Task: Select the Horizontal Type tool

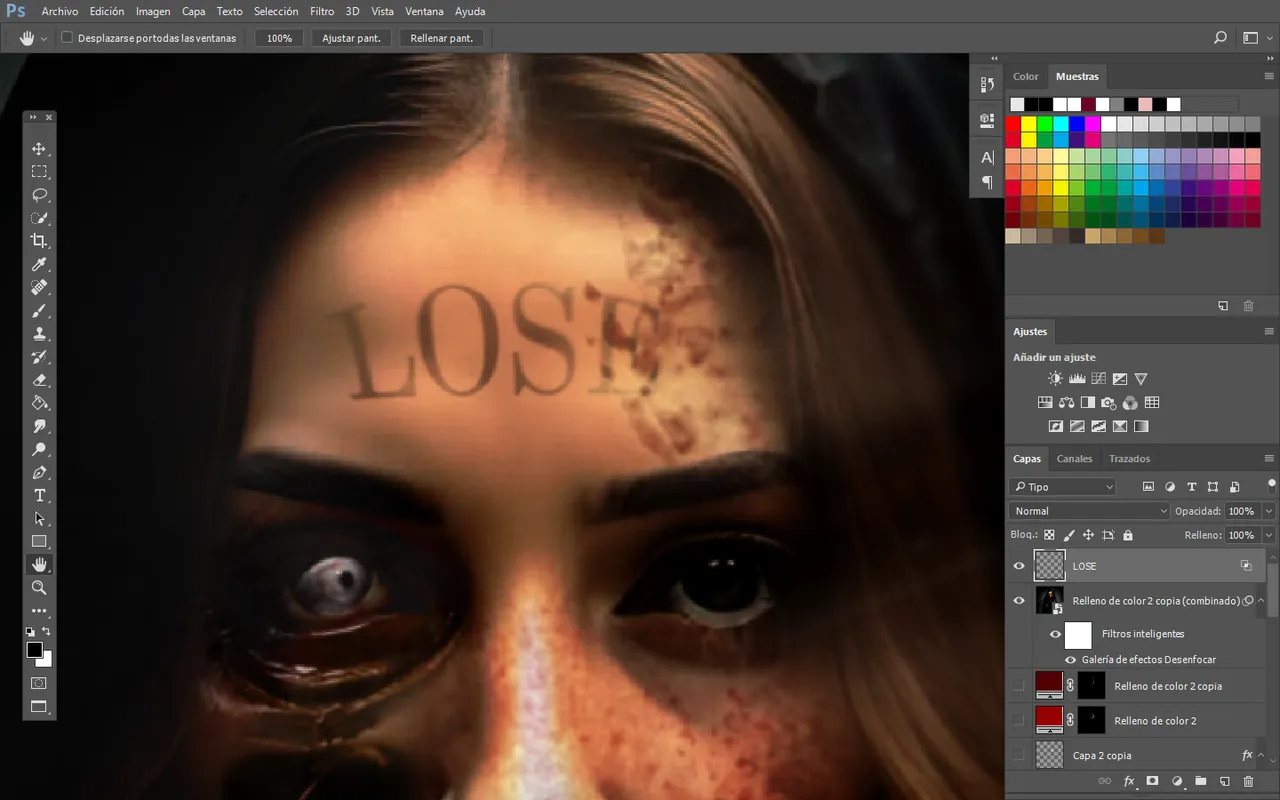Action: [x=39, y=496]
